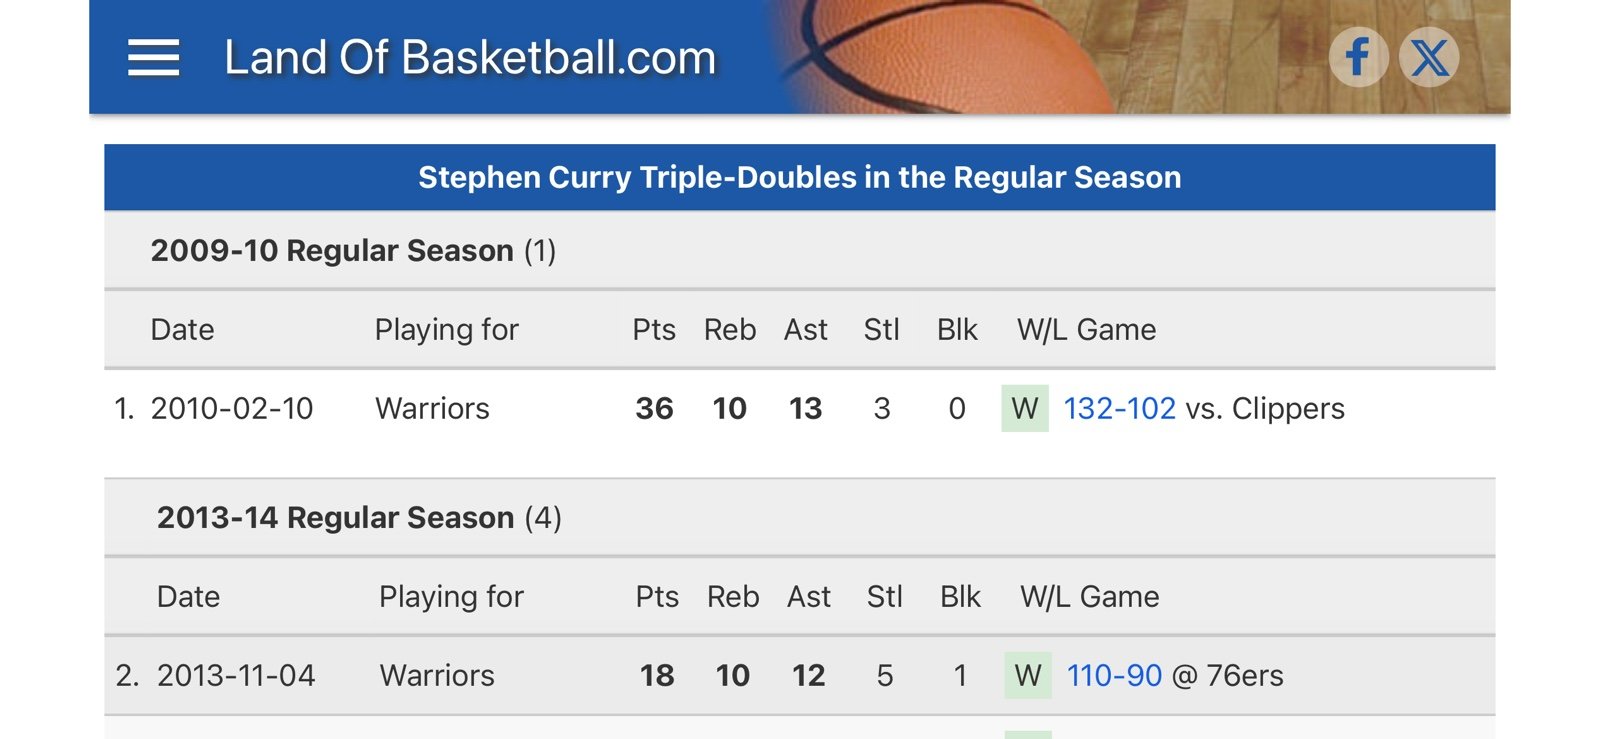Click the Pts column header in 2009-10 table
Image resolution: width=1600 pixels, height=739 pixels.
tap(654, 329)
